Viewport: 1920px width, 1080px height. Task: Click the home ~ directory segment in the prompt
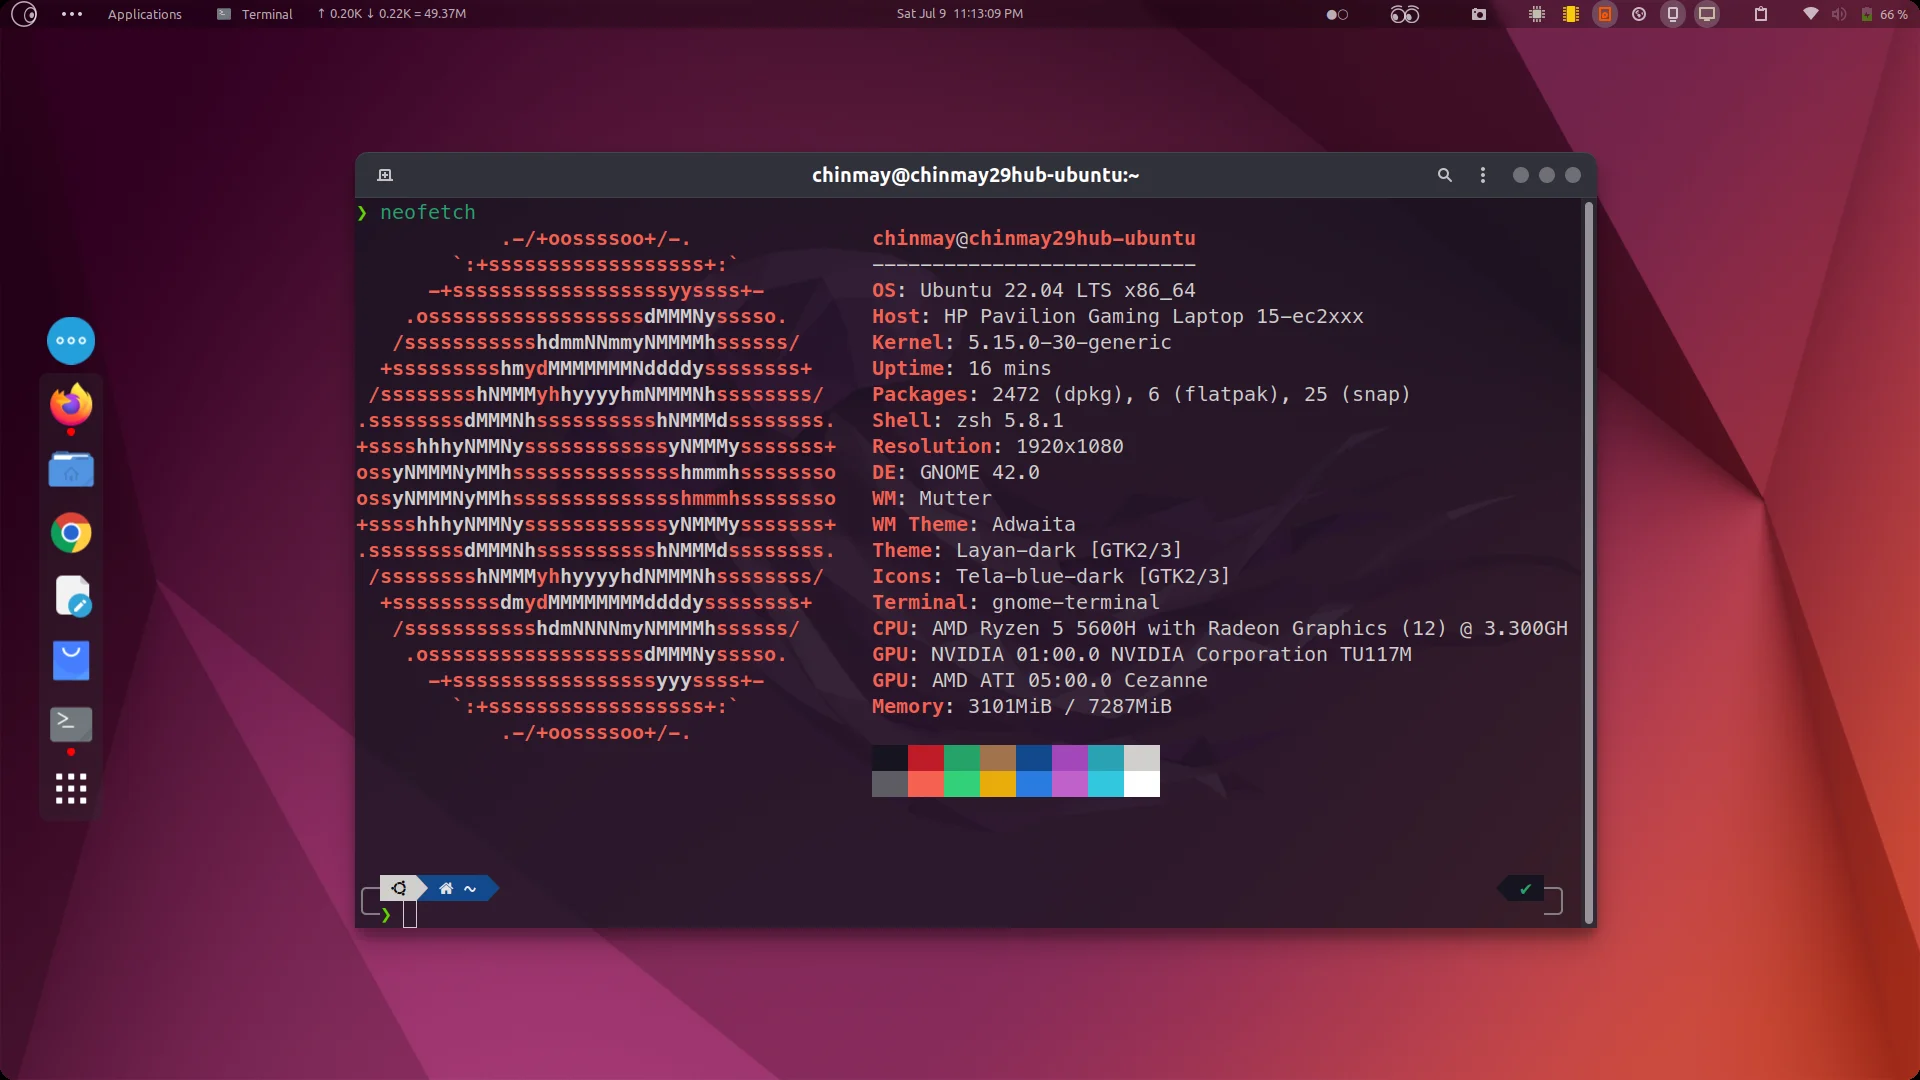point(458,888)
